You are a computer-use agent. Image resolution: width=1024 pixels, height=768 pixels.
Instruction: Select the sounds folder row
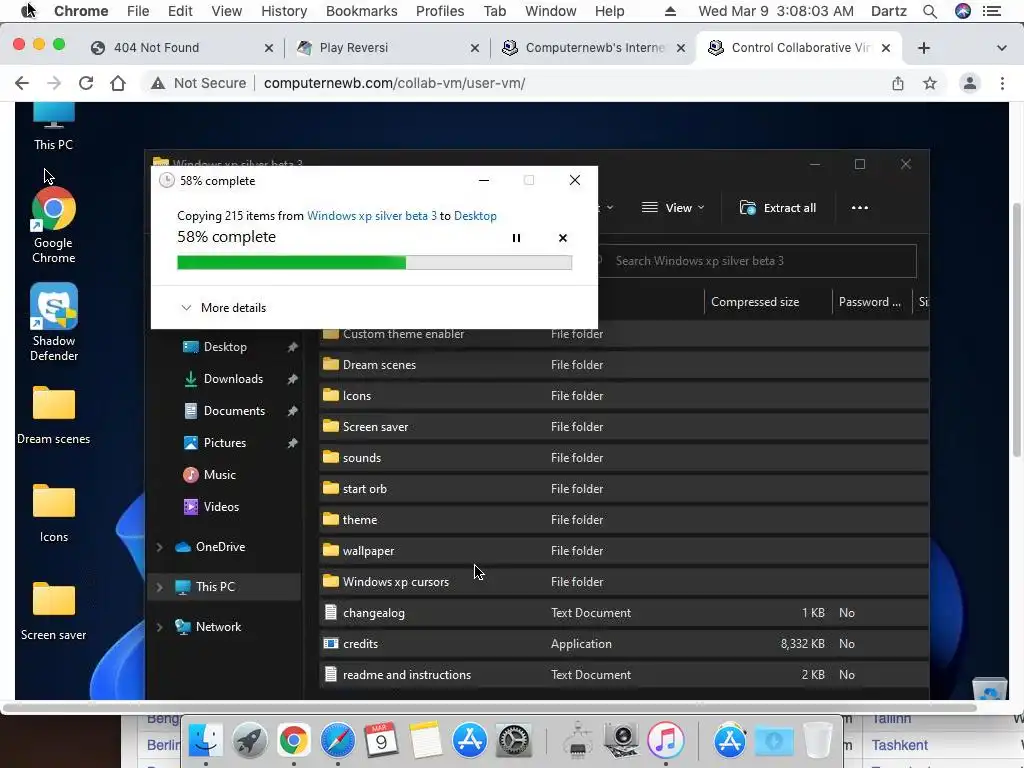pyautogui.click(x=624, y=458)
